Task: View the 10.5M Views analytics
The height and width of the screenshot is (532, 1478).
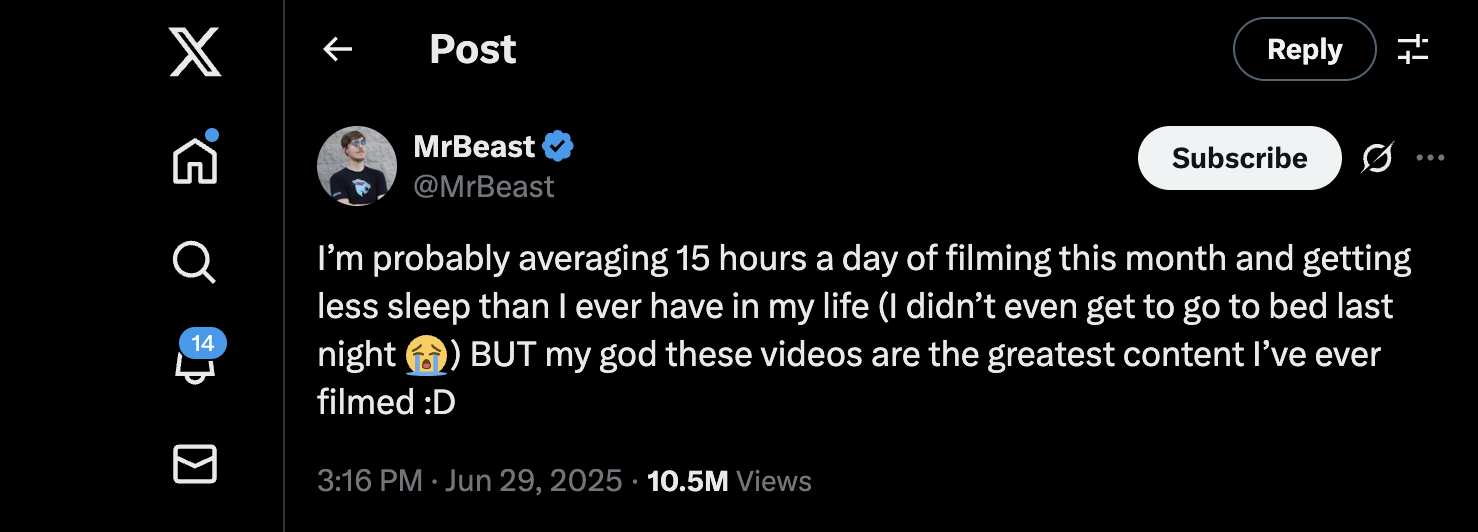Action: click(x=729, y=481)
